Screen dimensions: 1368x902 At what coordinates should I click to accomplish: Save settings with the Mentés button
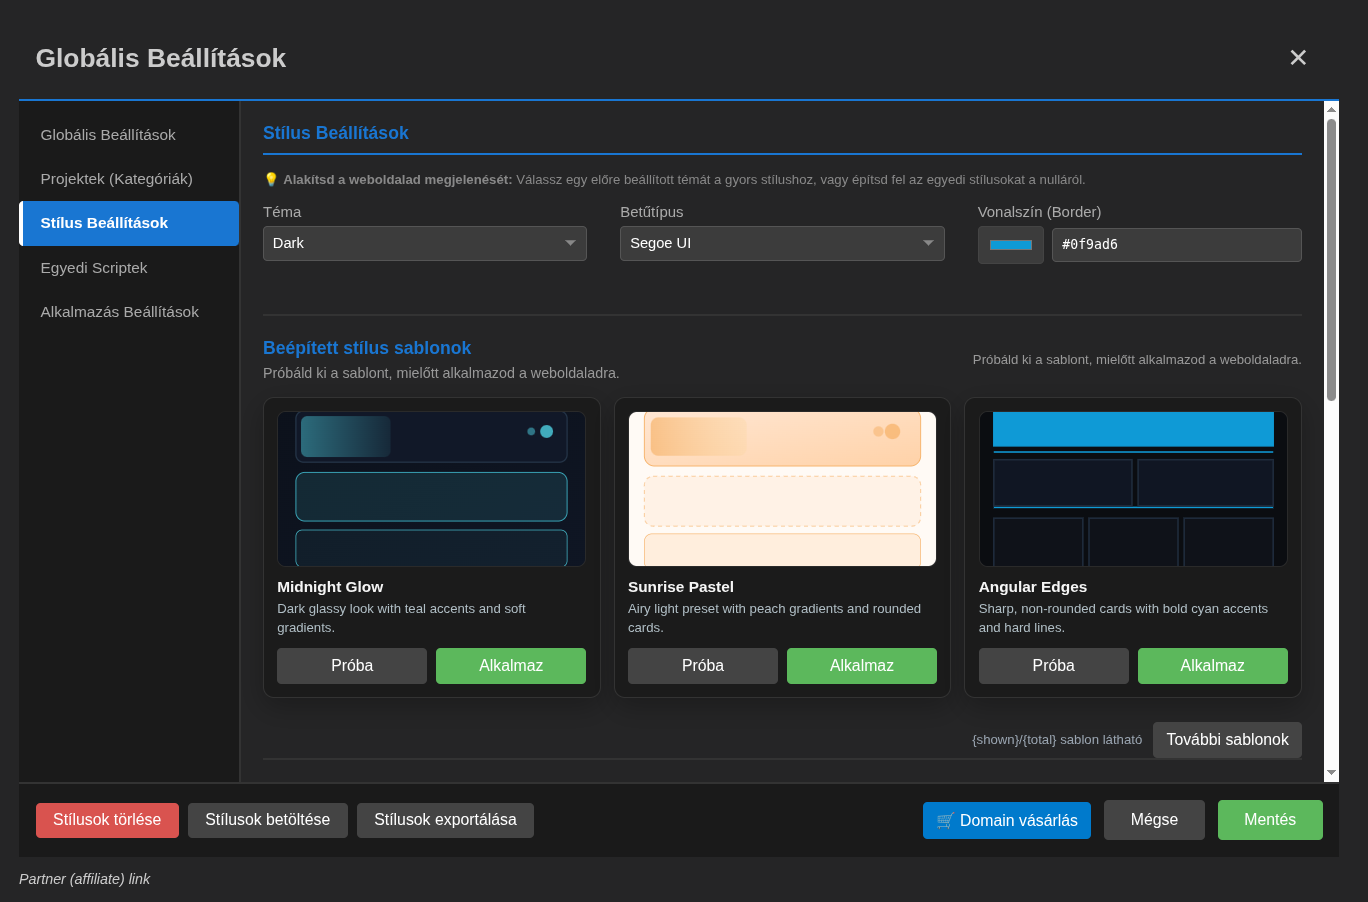(1270, 820)
